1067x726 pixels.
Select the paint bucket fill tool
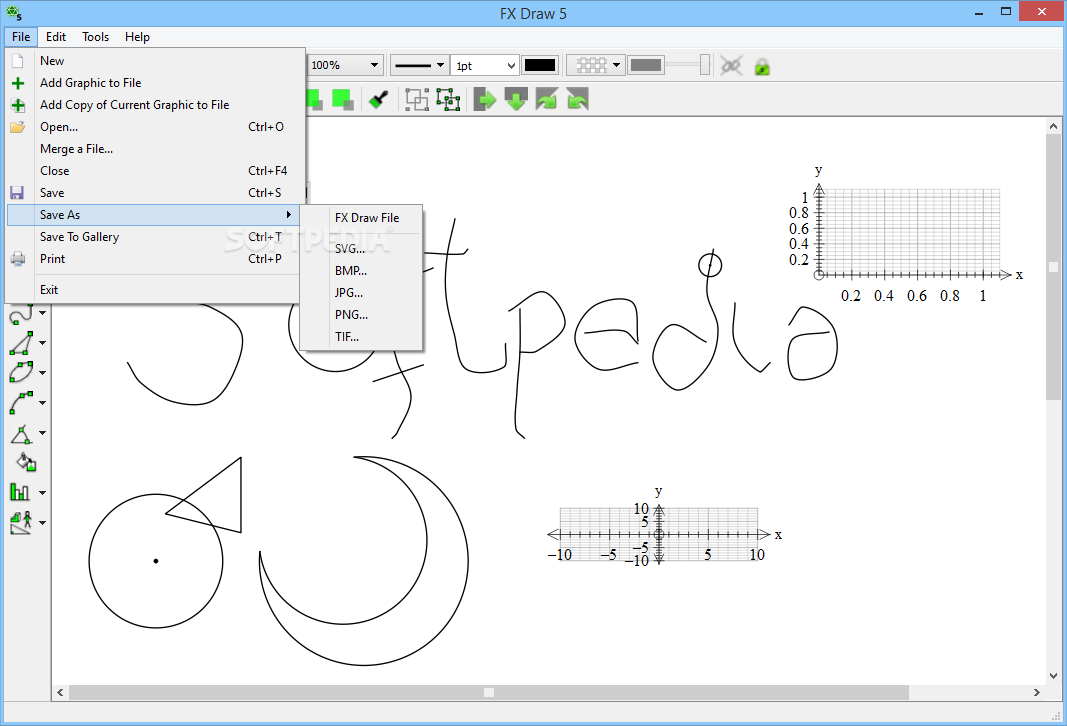click(x=26, y=463)
